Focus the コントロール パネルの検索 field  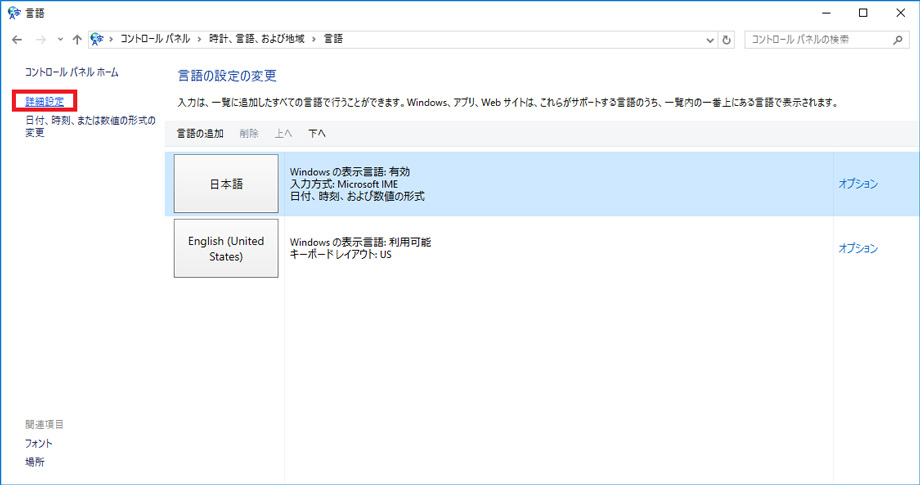[x=827, y=39]
